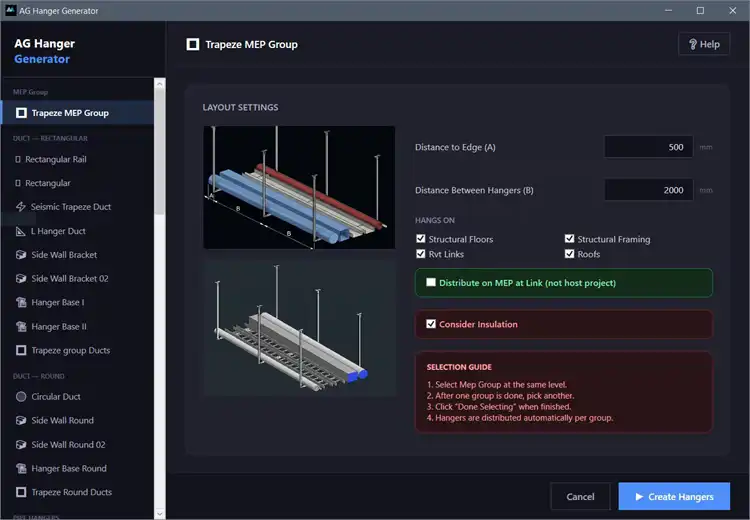Toggle the Structural Floors checkbox

421,239
